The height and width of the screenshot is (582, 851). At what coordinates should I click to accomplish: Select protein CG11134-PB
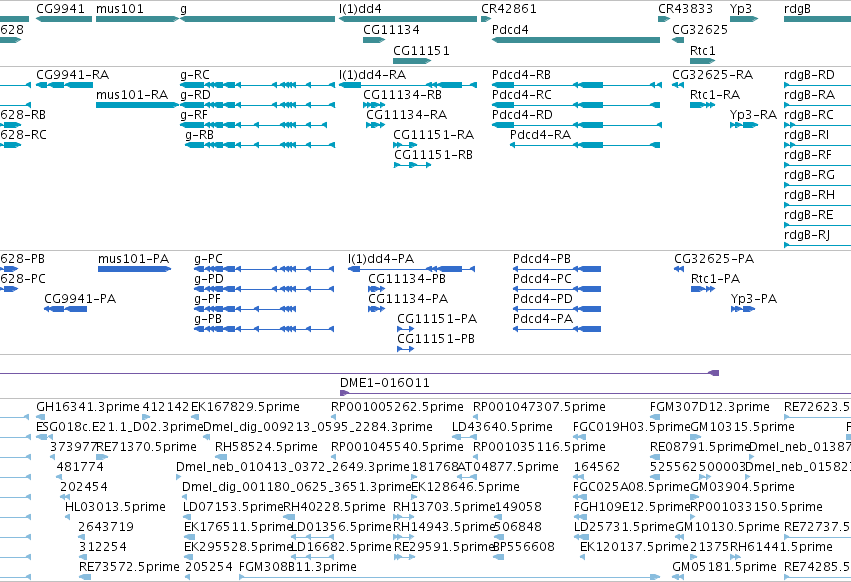(376, 289)
